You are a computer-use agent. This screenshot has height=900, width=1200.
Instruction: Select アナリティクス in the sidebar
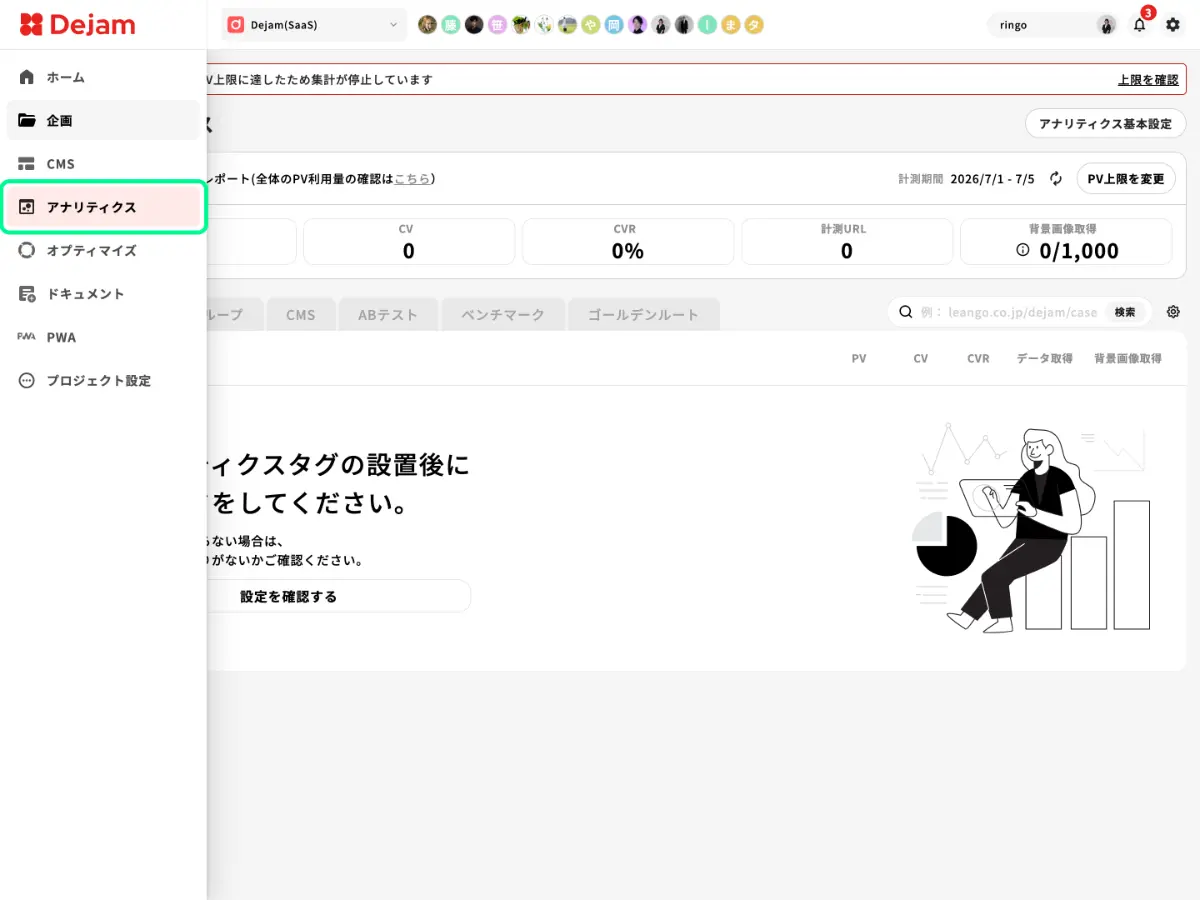click(x=103, y=207)
